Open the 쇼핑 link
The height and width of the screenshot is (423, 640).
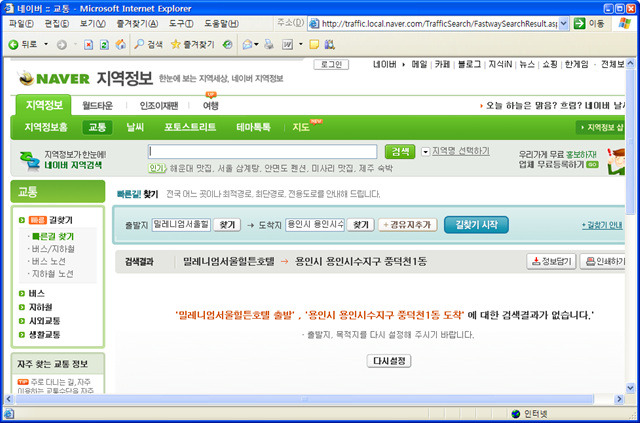(x=549, y=65)
